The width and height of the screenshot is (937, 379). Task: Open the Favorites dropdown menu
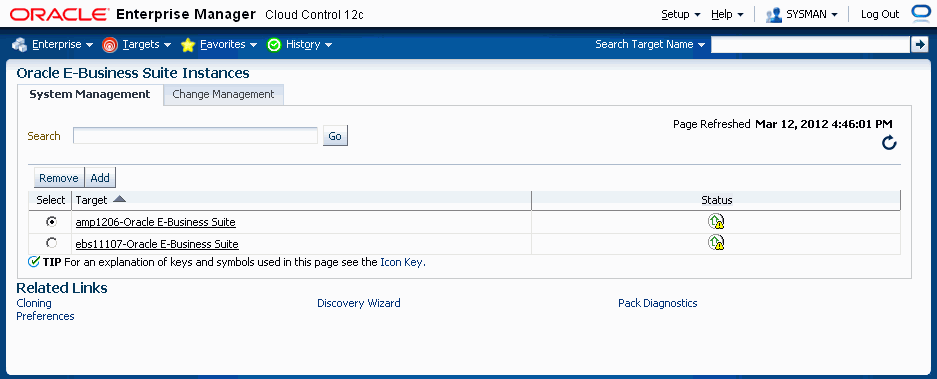(x=228, y=44)
